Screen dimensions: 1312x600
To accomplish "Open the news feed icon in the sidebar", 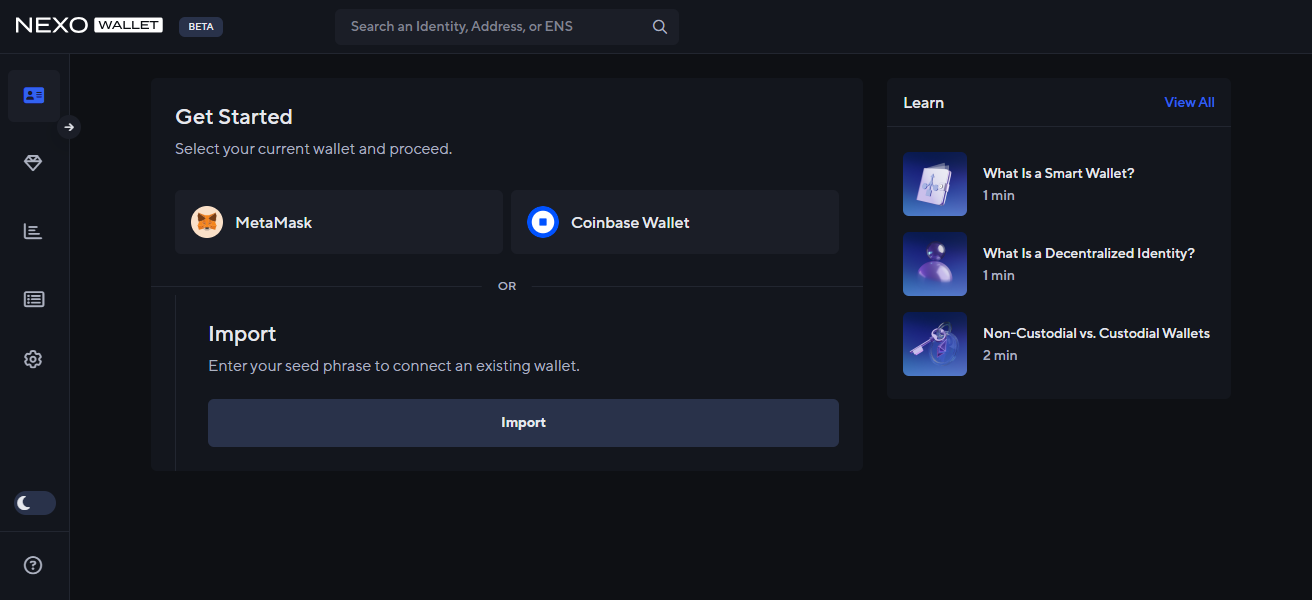I will (33, 299).
